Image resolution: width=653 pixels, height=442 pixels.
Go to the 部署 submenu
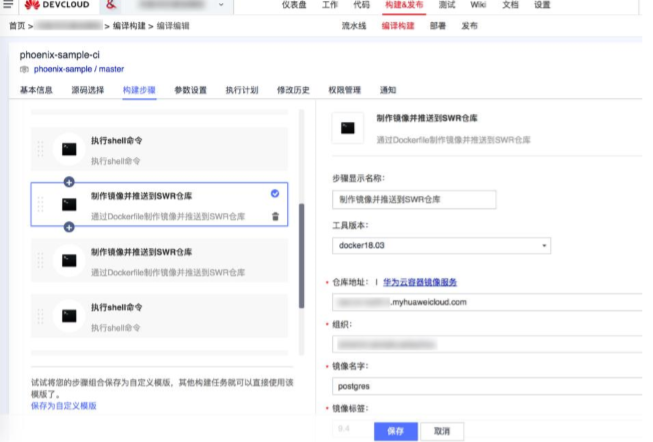tap(438, 26)
